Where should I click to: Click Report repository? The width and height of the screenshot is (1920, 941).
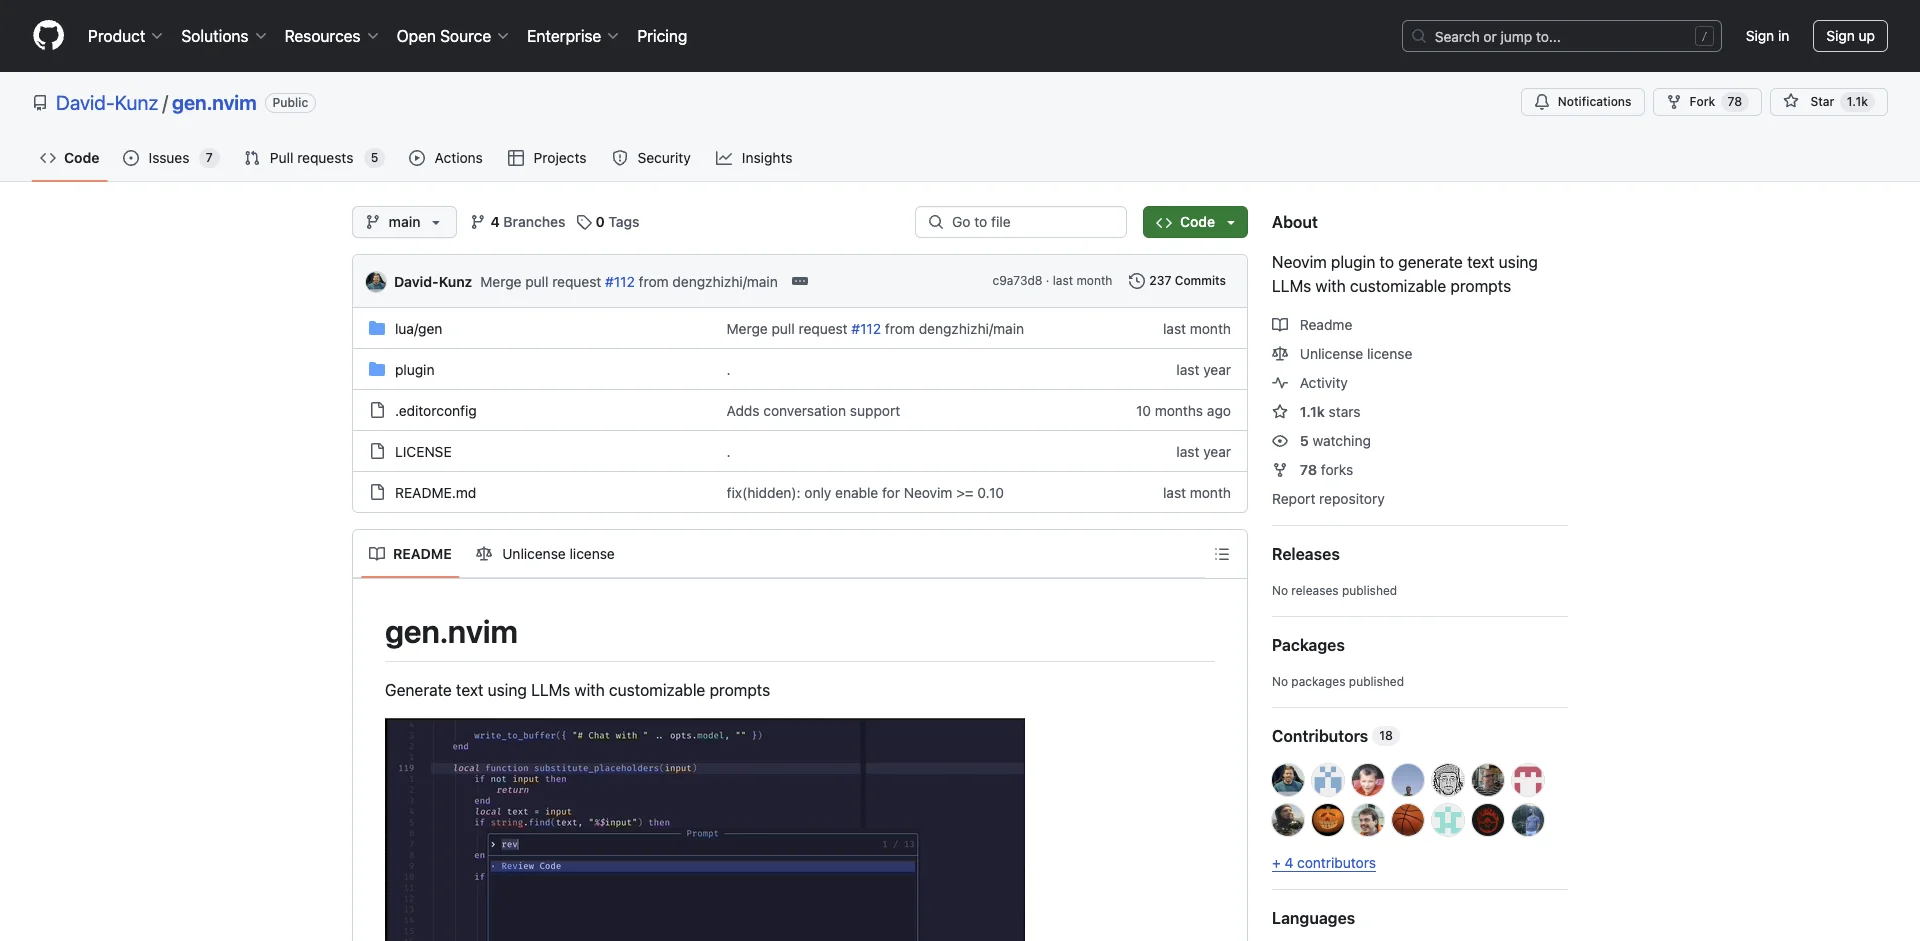1328,499
